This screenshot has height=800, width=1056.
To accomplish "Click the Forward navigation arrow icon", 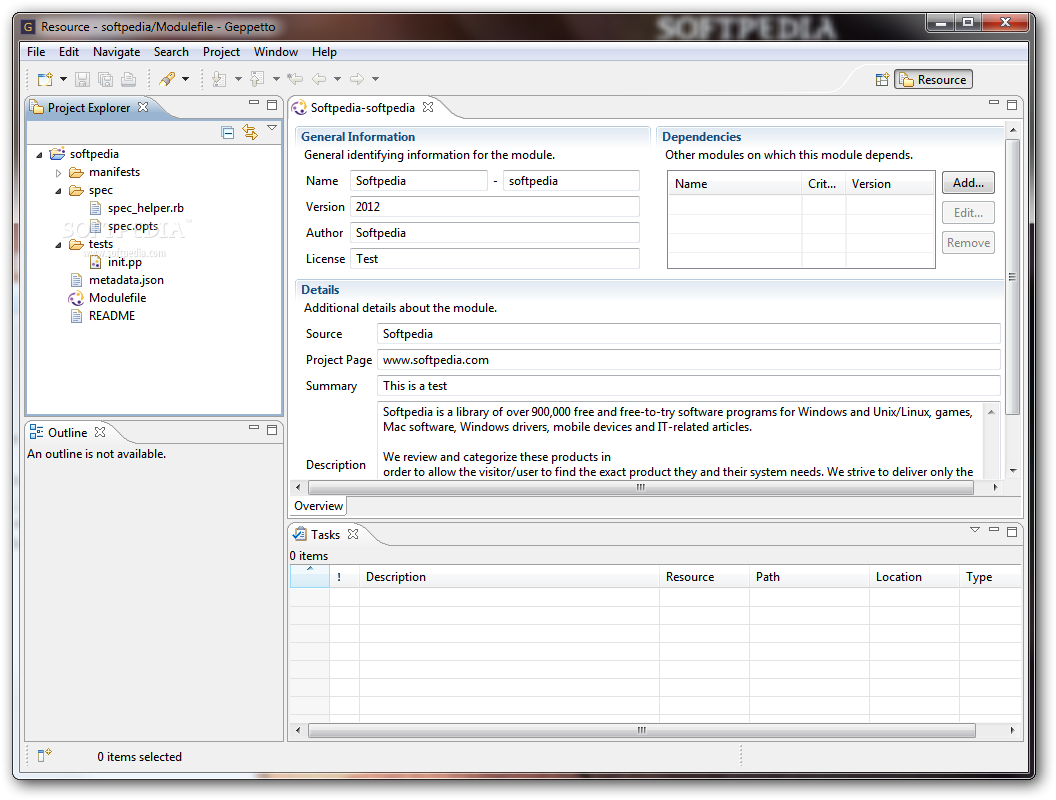I will tap(357, 79).
